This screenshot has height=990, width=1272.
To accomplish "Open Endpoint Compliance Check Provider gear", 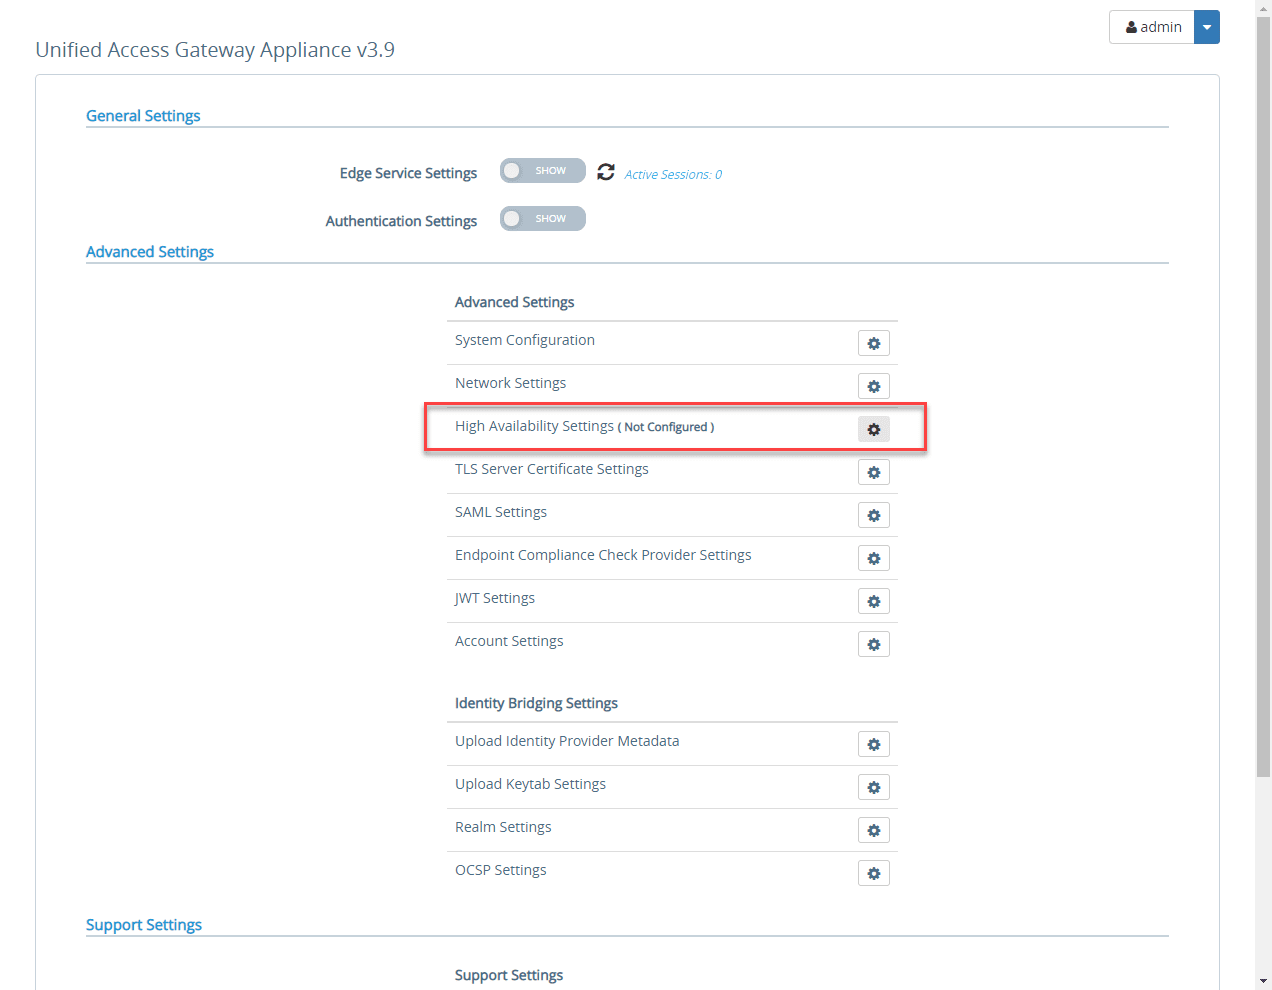I will click(x=873, y=558).
